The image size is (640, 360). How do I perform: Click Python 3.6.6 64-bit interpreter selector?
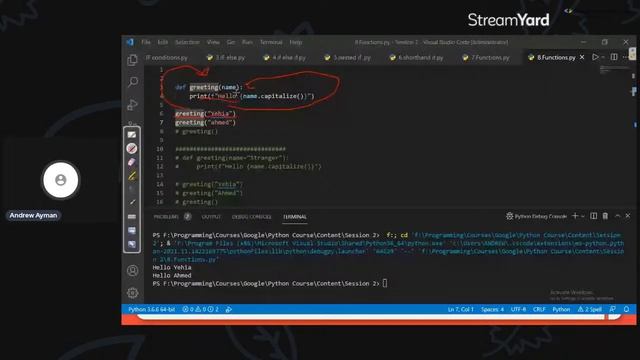click(151, 309)
